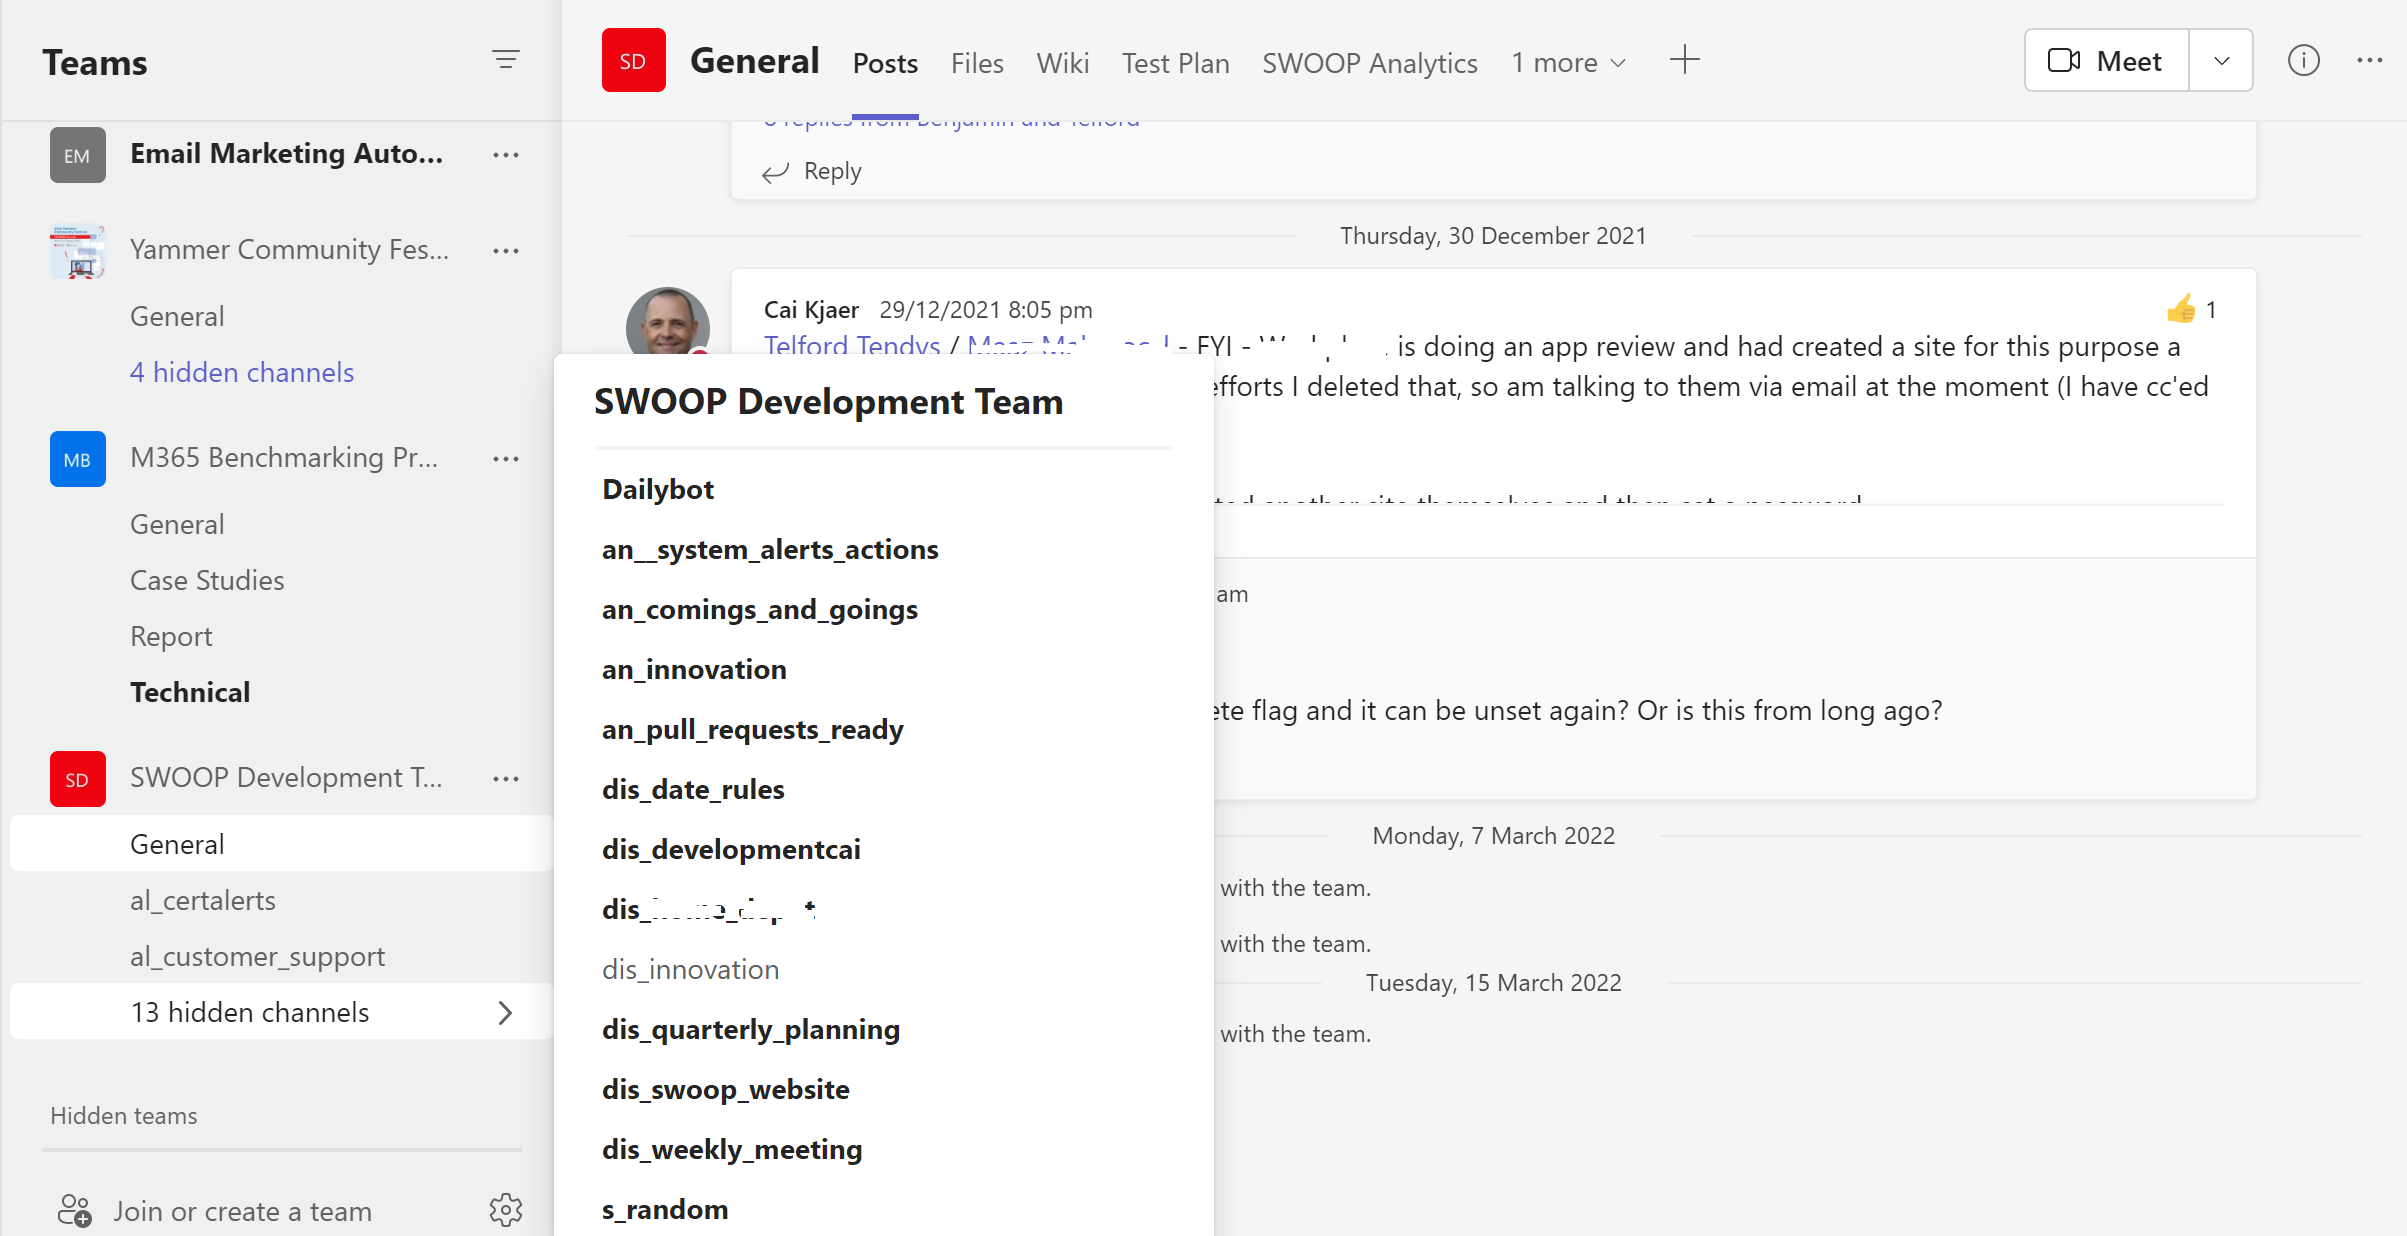Select dis_weekly_meeting channel
This screenshot has width=2407, height=1236.
[x=732, y=1149]
